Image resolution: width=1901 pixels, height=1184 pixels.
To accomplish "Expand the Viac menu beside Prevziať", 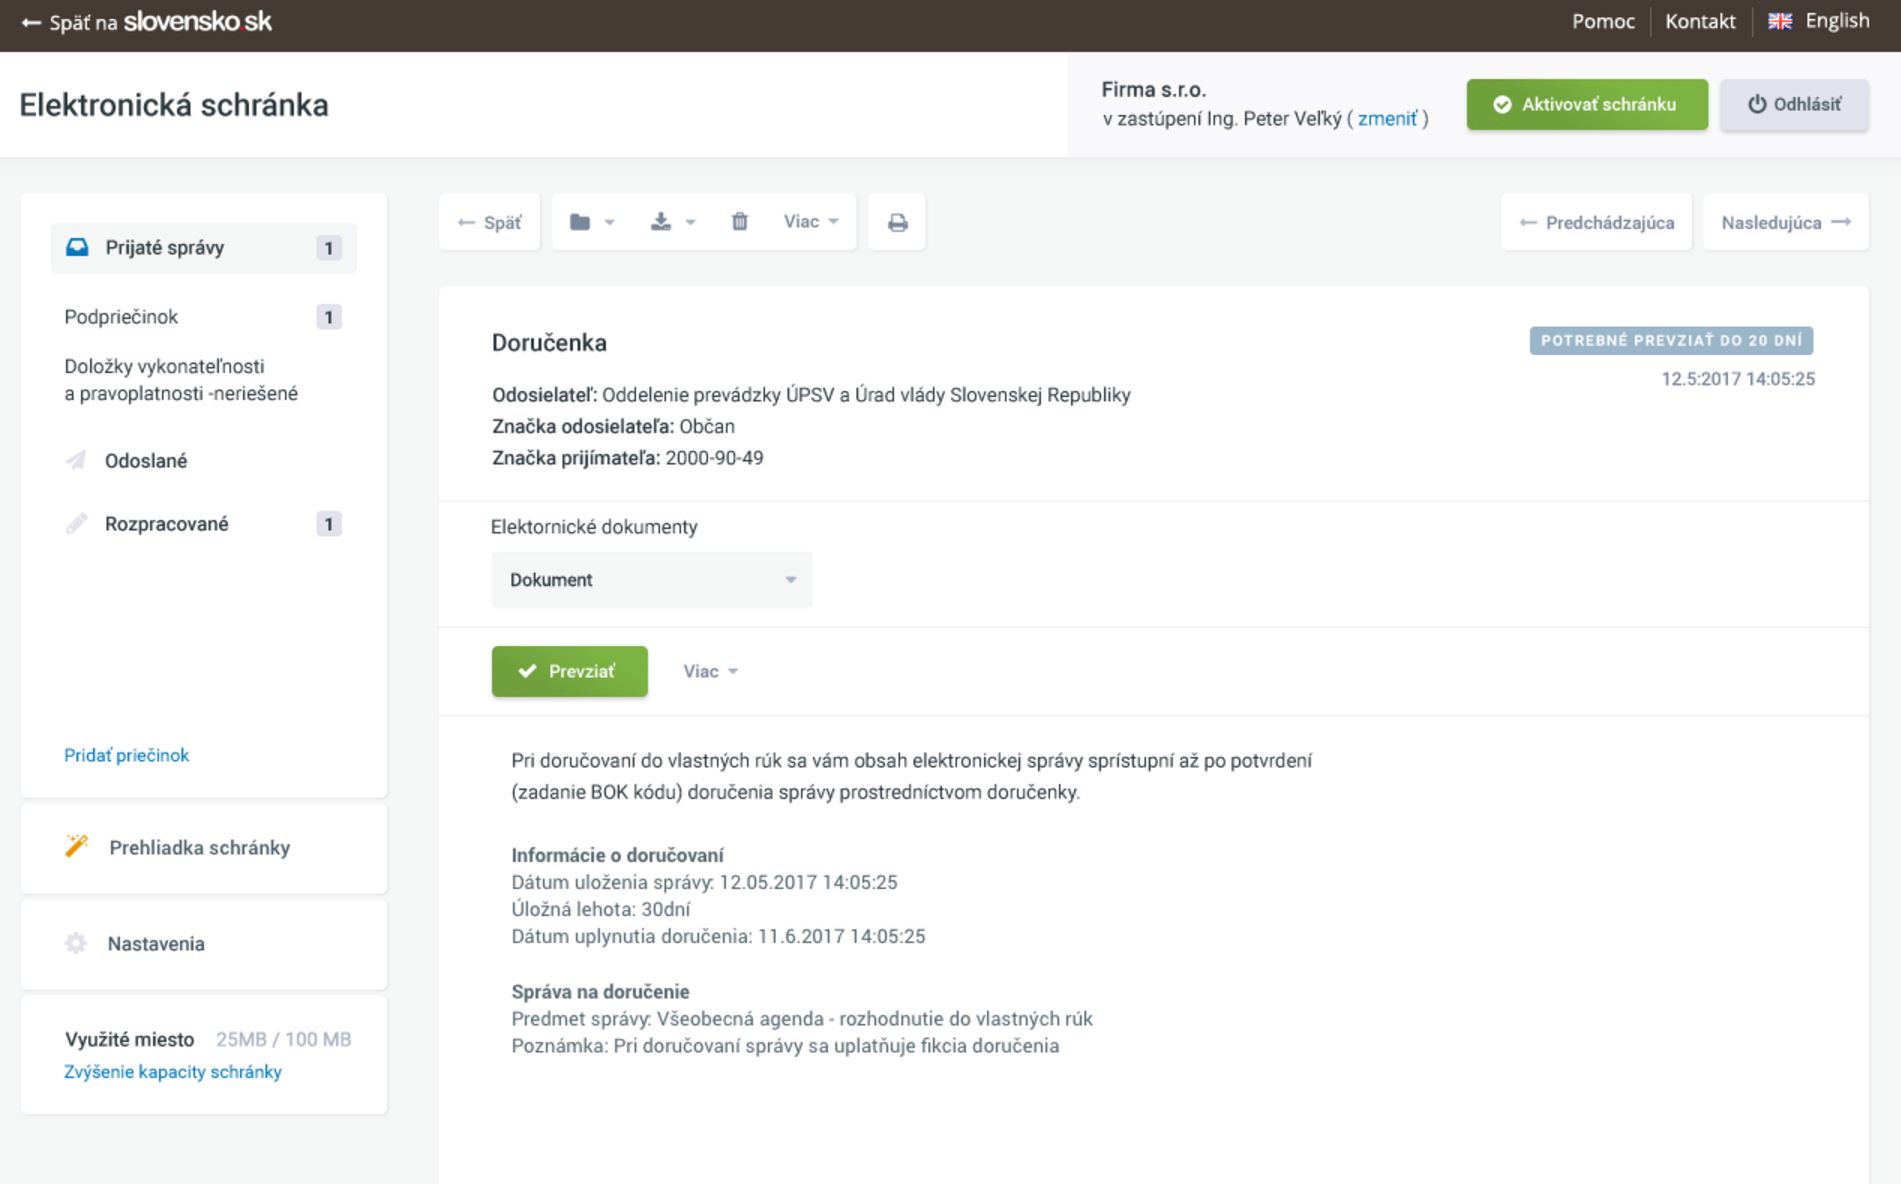I will 710,672.
